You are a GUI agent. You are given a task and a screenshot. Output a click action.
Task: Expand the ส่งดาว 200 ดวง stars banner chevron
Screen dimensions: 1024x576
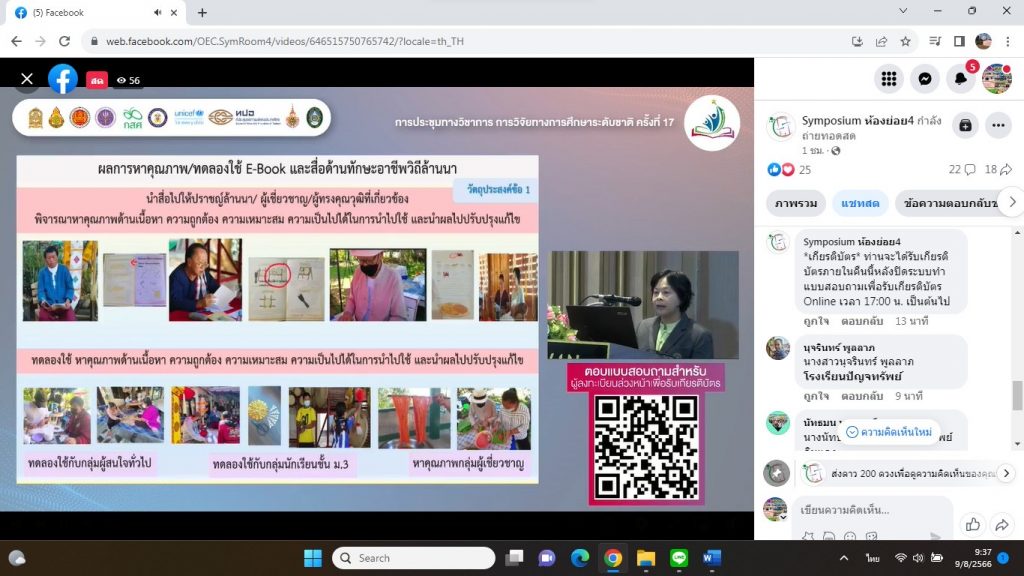pyautogui.click(x=1006, y=473)
